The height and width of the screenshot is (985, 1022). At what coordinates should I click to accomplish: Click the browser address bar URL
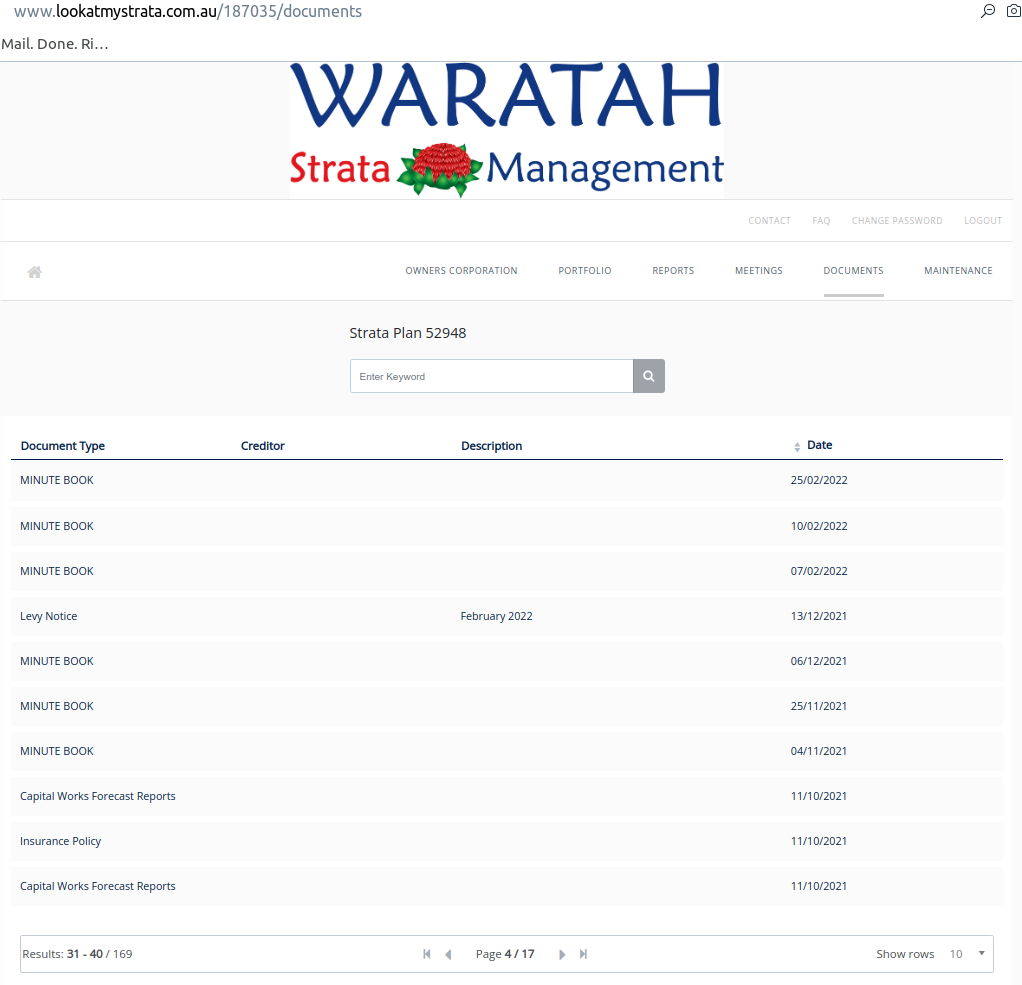click(188, 12)
